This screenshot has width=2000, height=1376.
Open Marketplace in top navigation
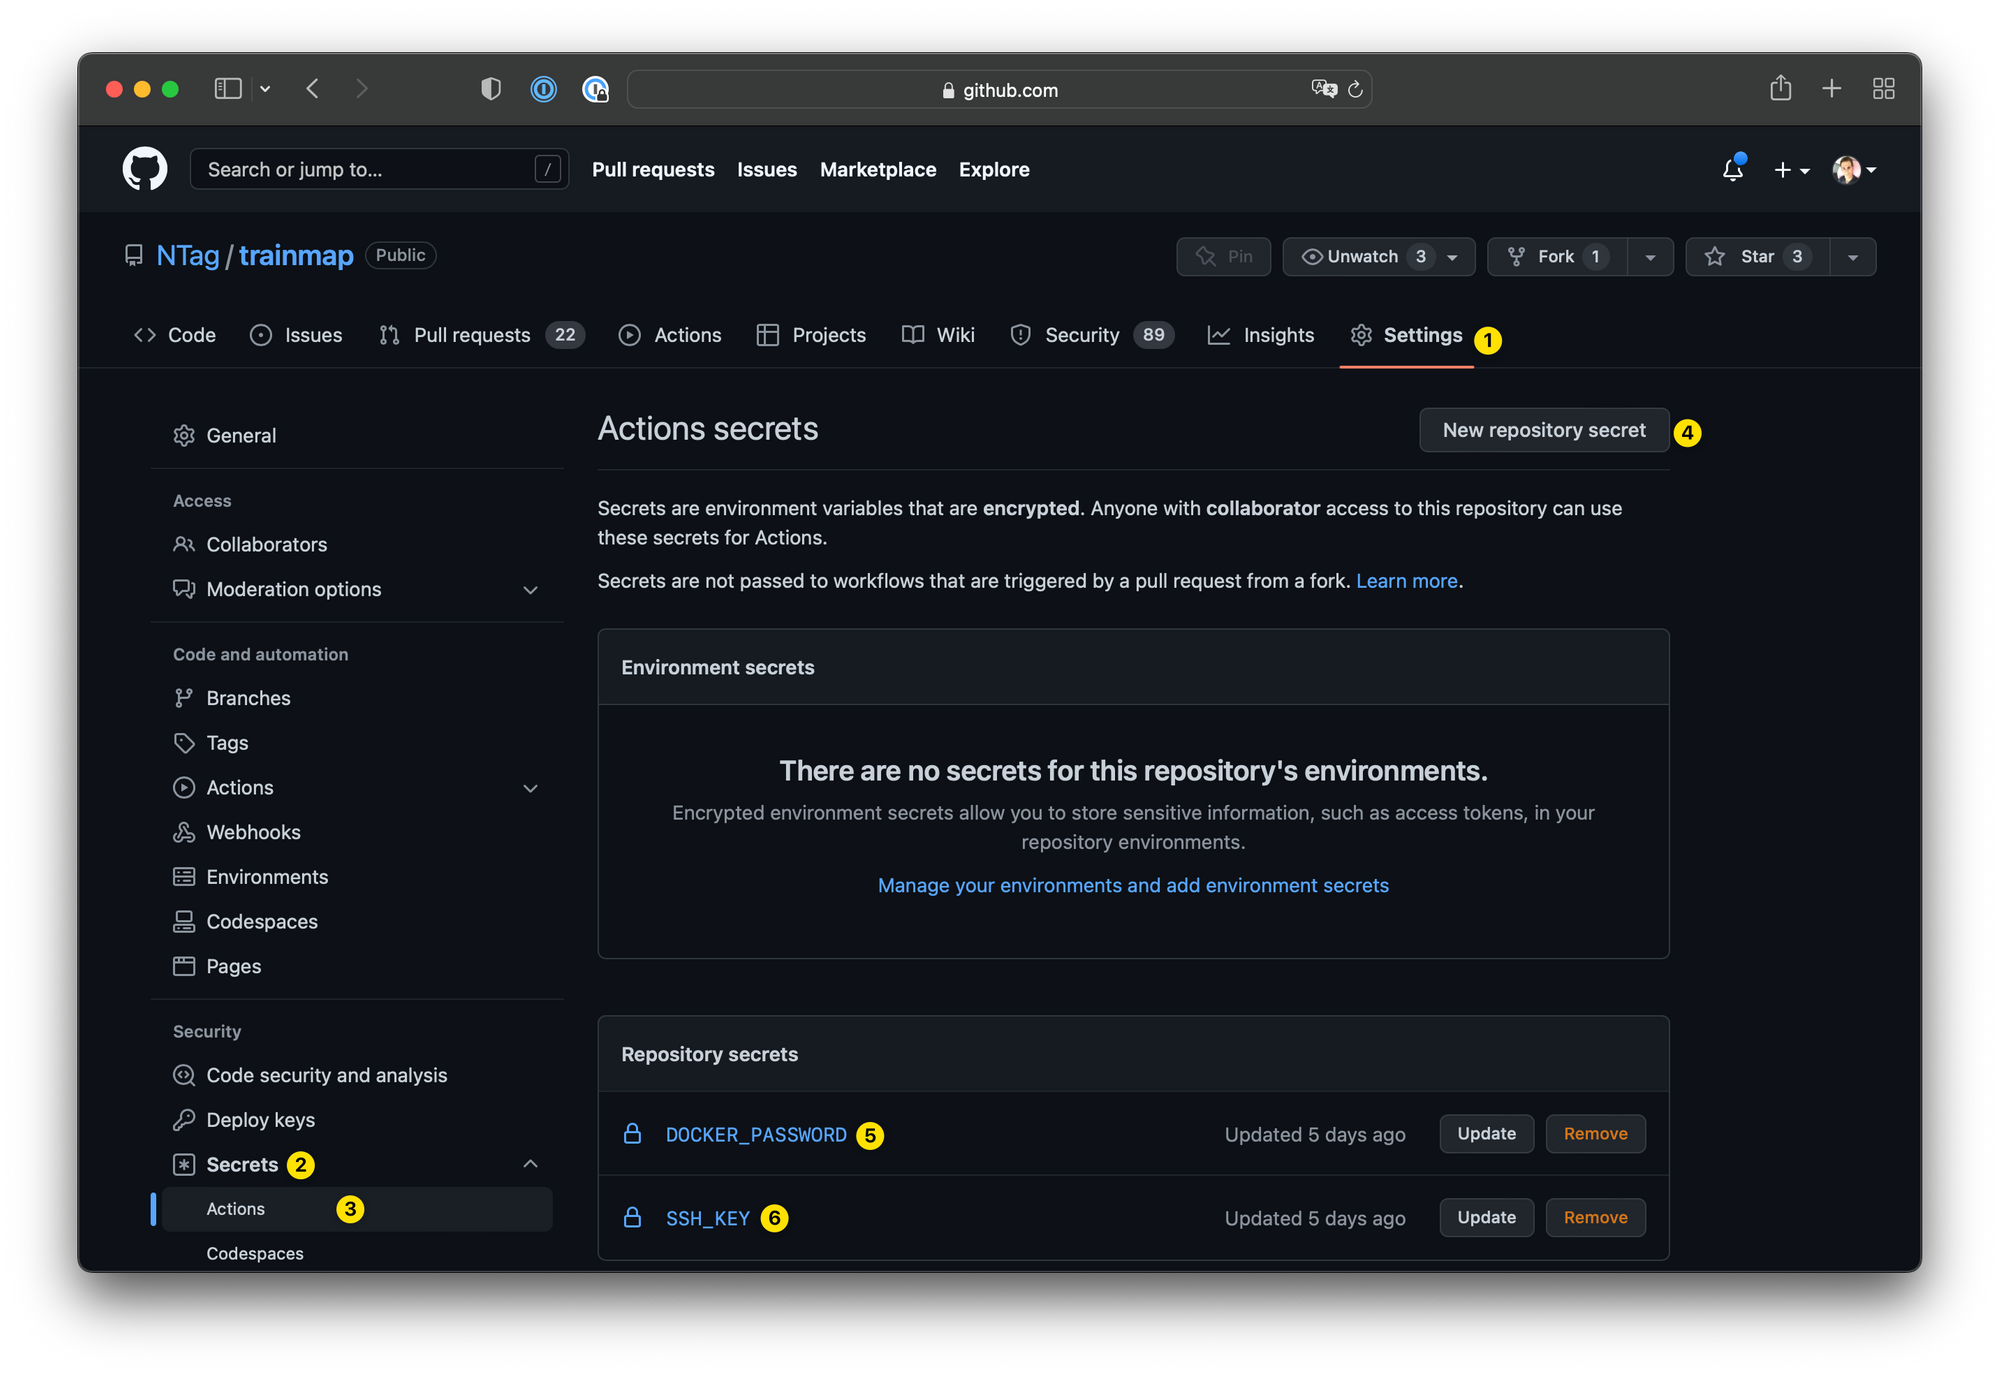tap(878, 170)
